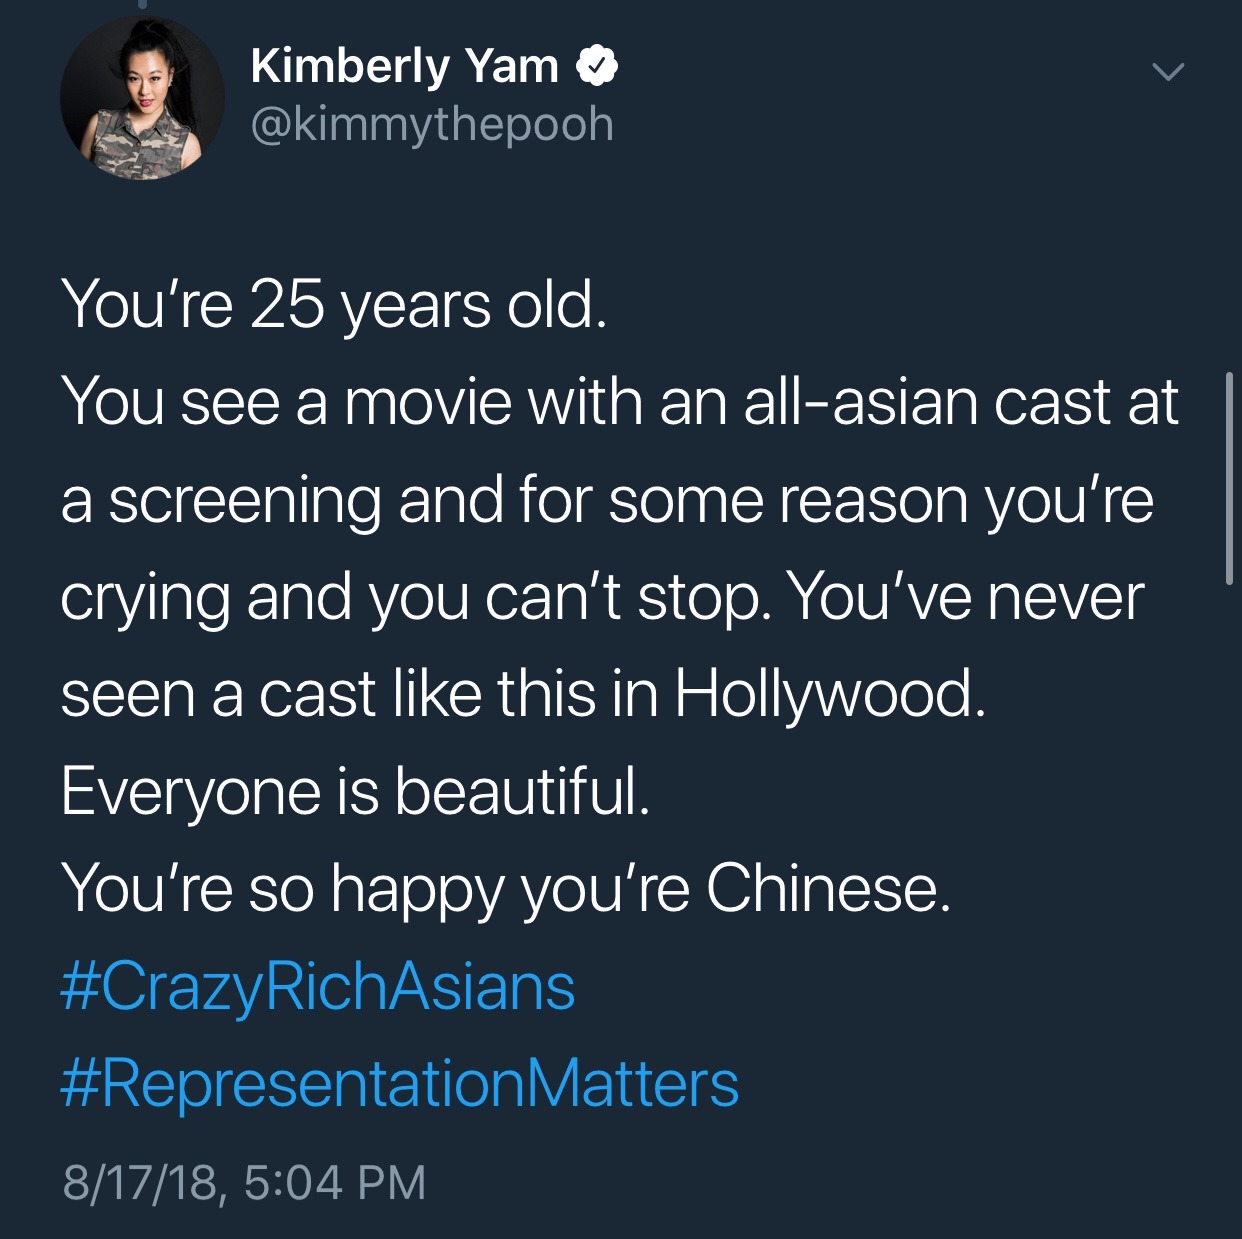The width and height of the screenshot is (1242, 1239).
Task: Click the display name Kimberly Yam
Action: pos(404,67)
